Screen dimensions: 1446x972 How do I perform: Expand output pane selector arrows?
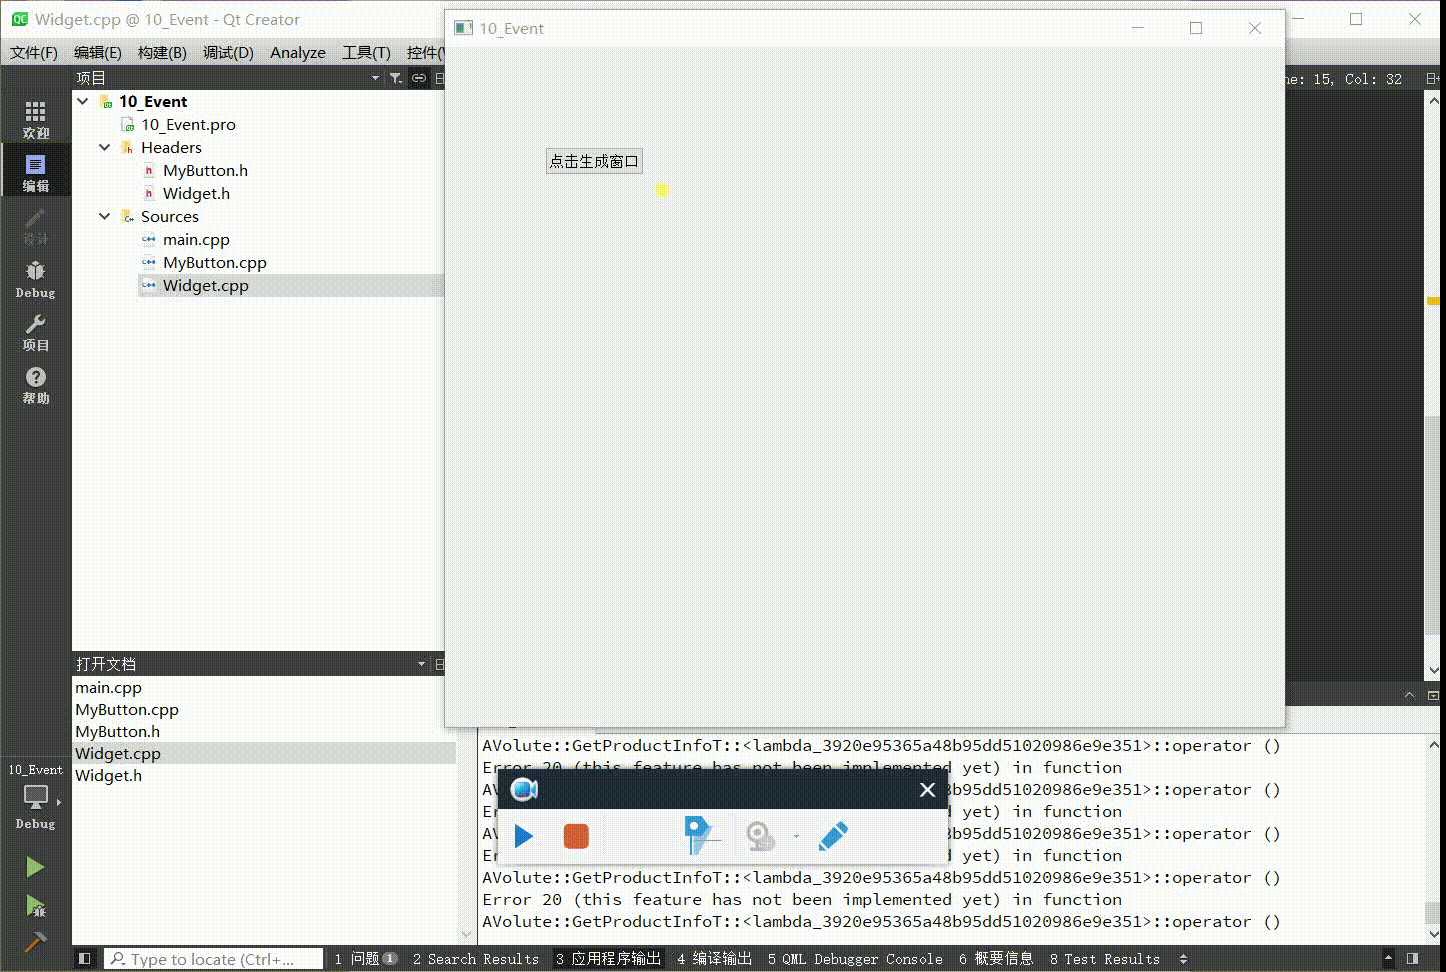tap(1183, 959)
